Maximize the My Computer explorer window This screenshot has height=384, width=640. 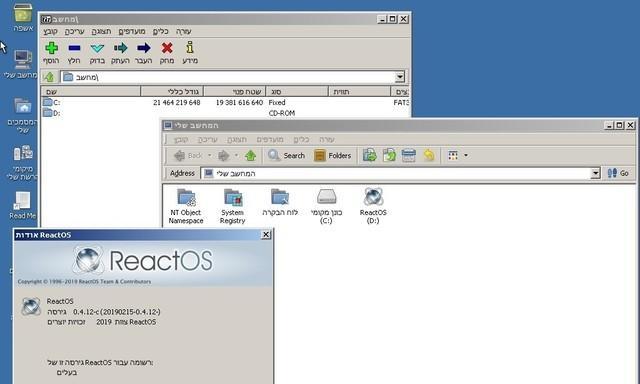tap(620, 125)
